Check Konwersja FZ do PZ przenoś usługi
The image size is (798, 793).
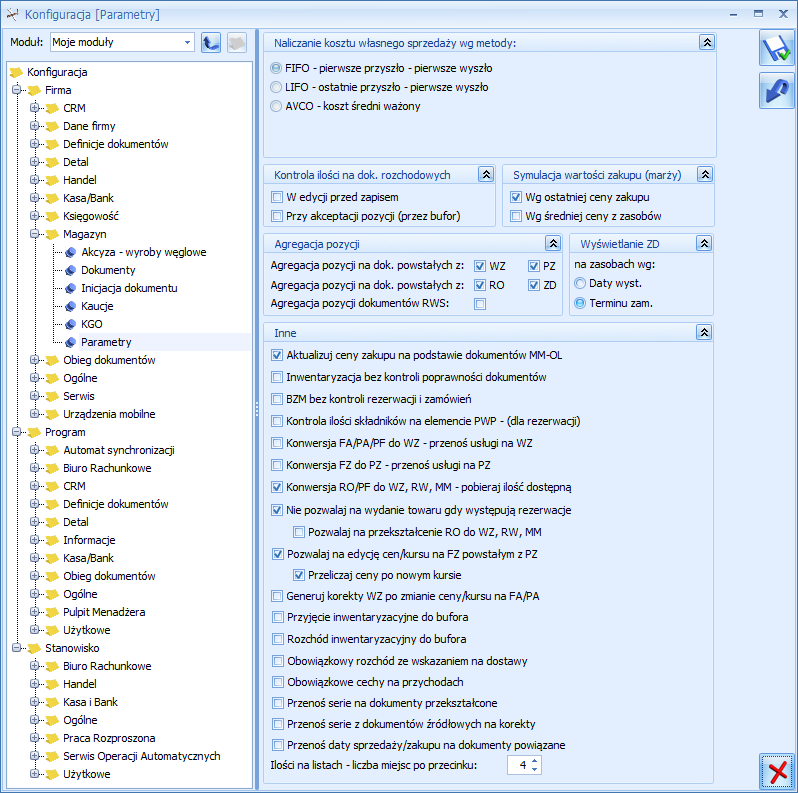277,465
